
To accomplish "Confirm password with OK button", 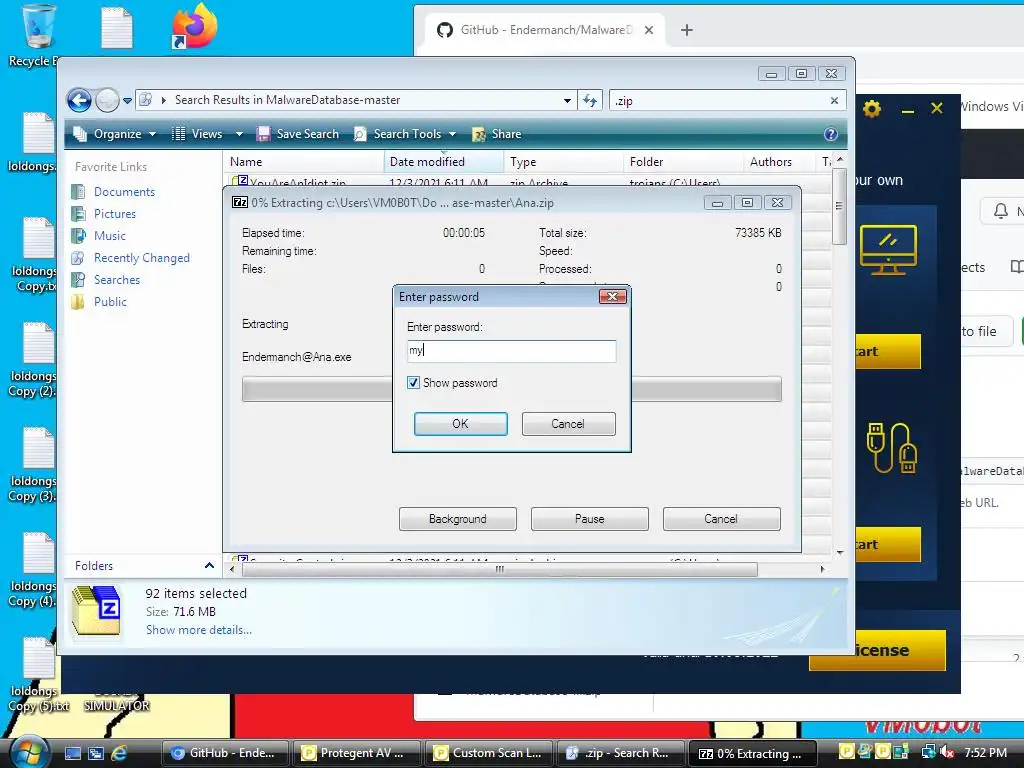I will (x=460, y=424).
